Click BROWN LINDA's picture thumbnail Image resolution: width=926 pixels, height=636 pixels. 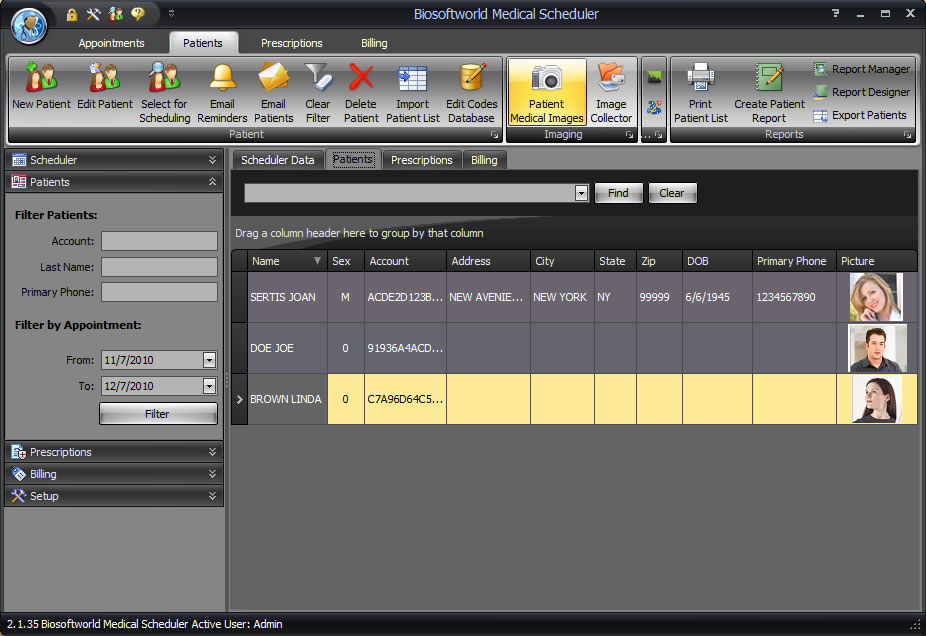click(877, 399)
